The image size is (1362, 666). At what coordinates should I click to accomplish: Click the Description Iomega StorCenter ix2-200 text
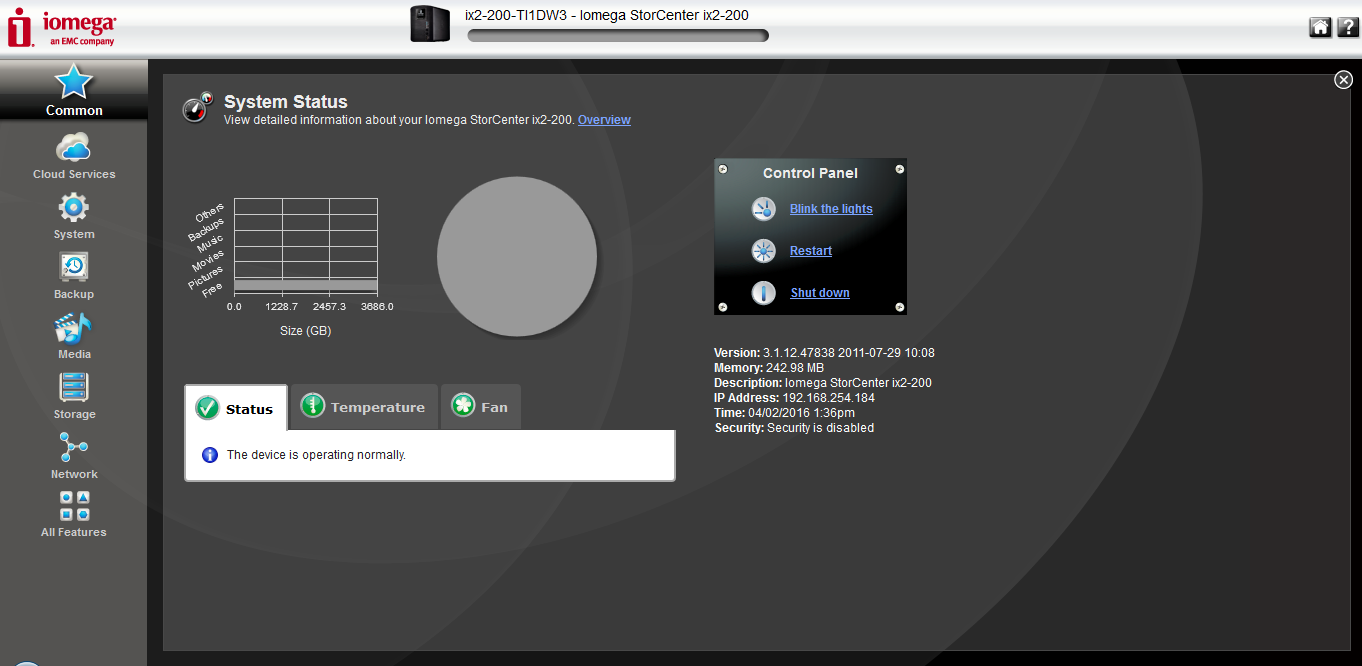coord(823,383)
